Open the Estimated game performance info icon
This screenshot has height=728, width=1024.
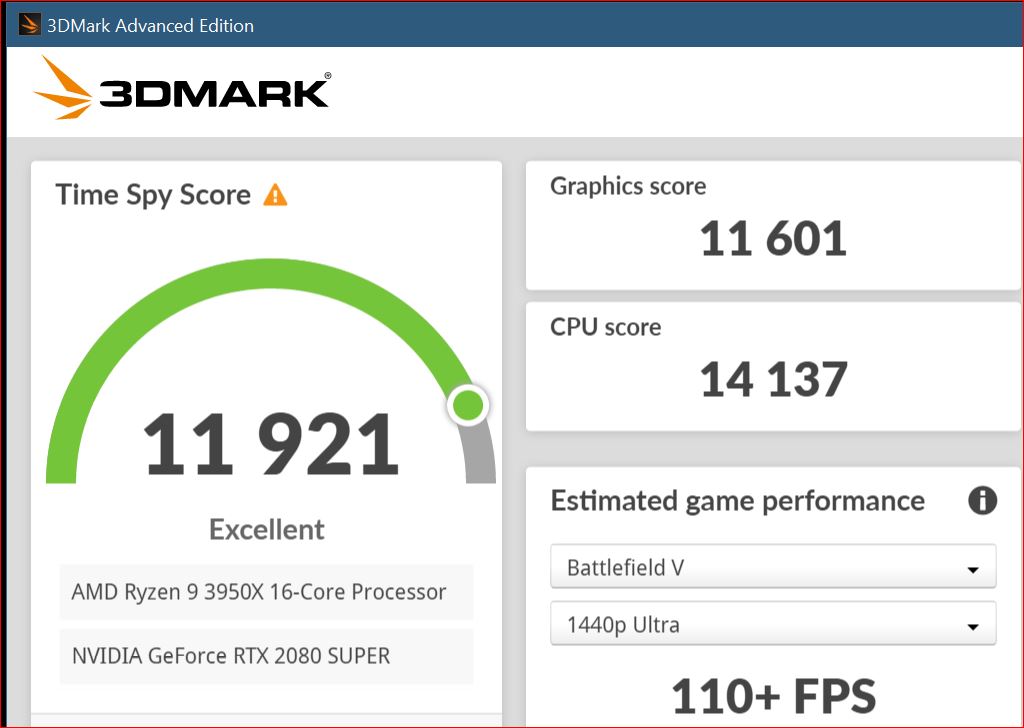tap(982, 501)
